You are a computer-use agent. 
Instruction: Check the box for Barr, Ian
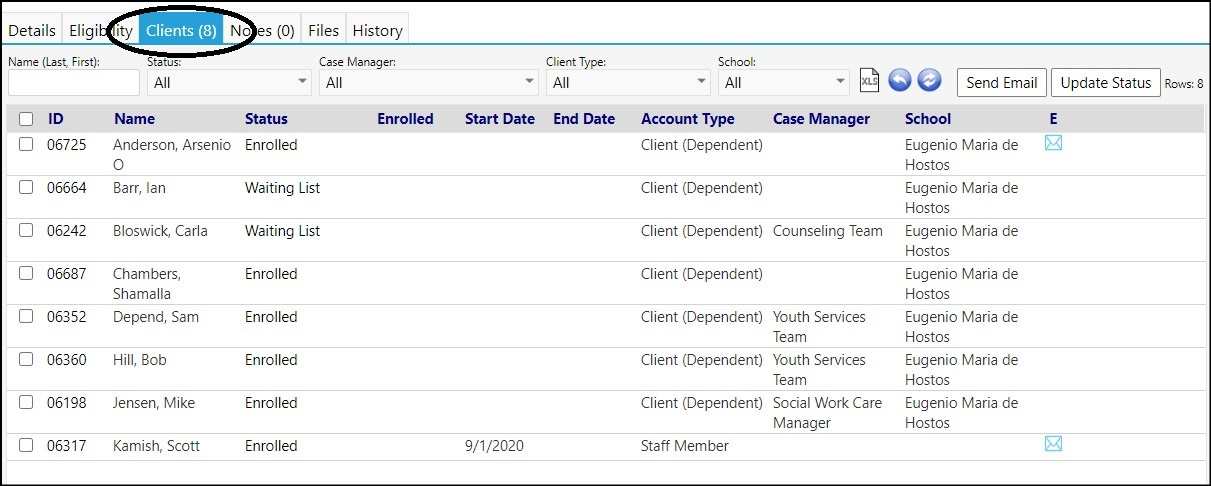click(26, 187)
